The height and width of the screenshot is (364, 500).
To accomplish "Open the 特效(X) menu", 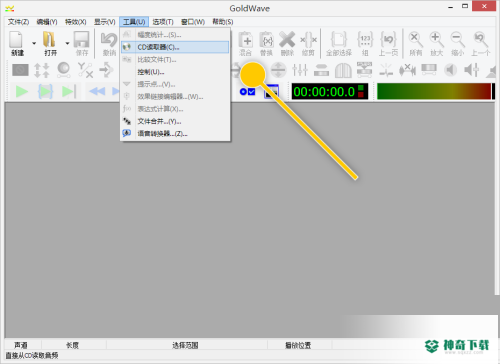I will (76, 22).
